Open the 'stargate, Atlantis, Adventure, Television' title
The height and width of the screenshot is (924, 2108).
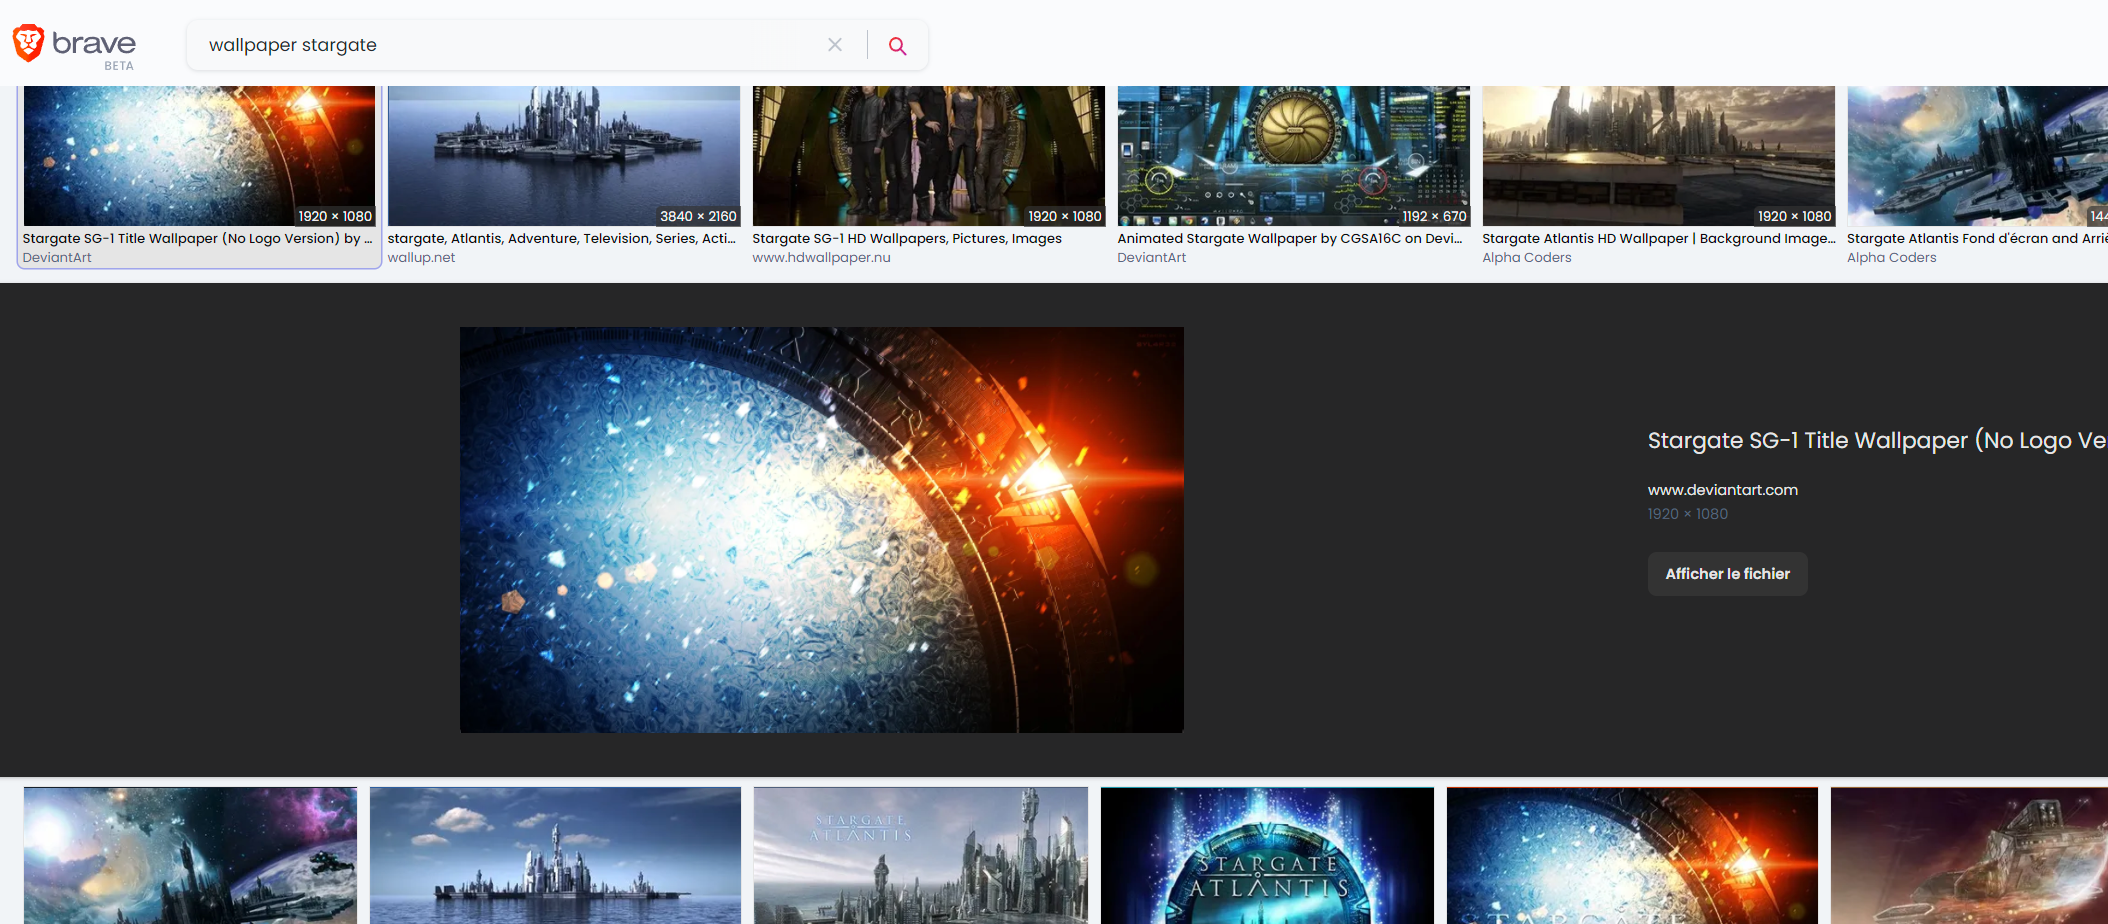(x=562, y=239)
